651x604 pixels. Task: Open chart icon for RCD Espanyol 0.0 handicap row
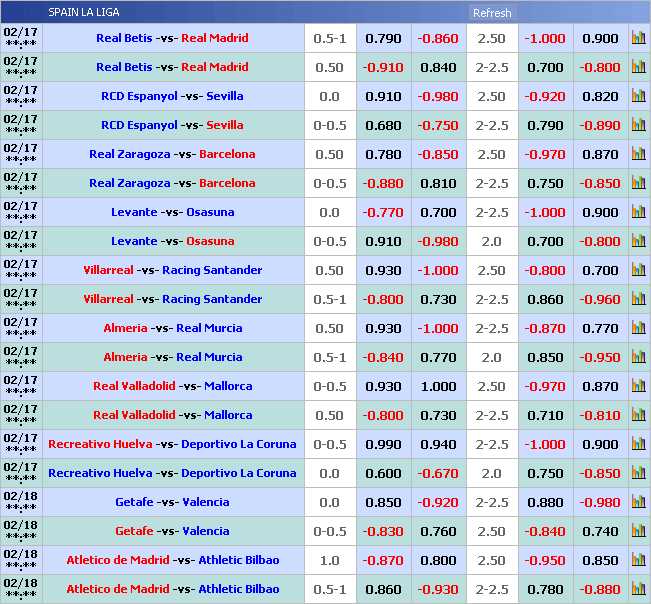point(638,96)
